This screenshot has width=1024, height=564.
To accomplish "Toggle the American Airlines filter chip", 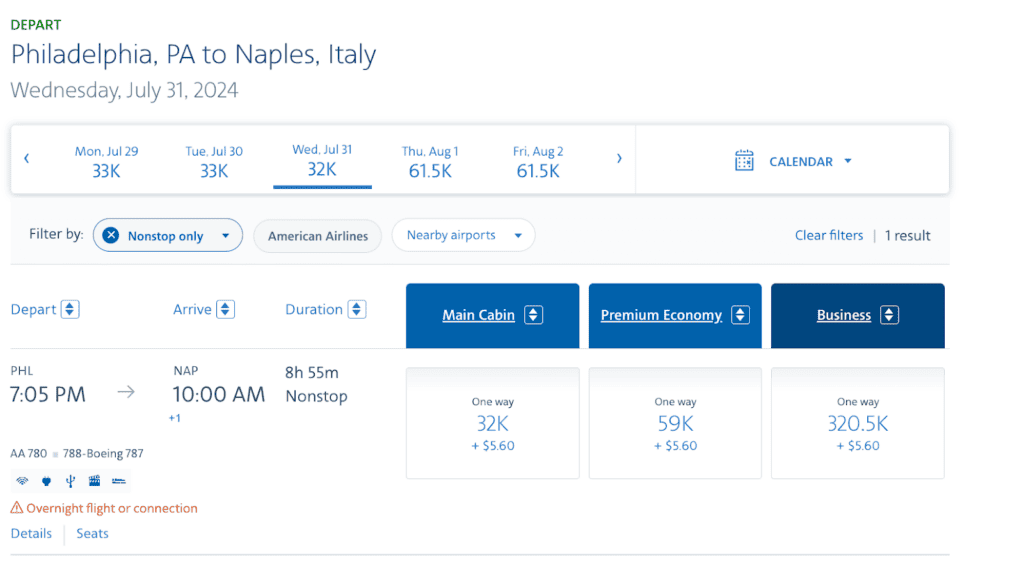I will (318, 236).
